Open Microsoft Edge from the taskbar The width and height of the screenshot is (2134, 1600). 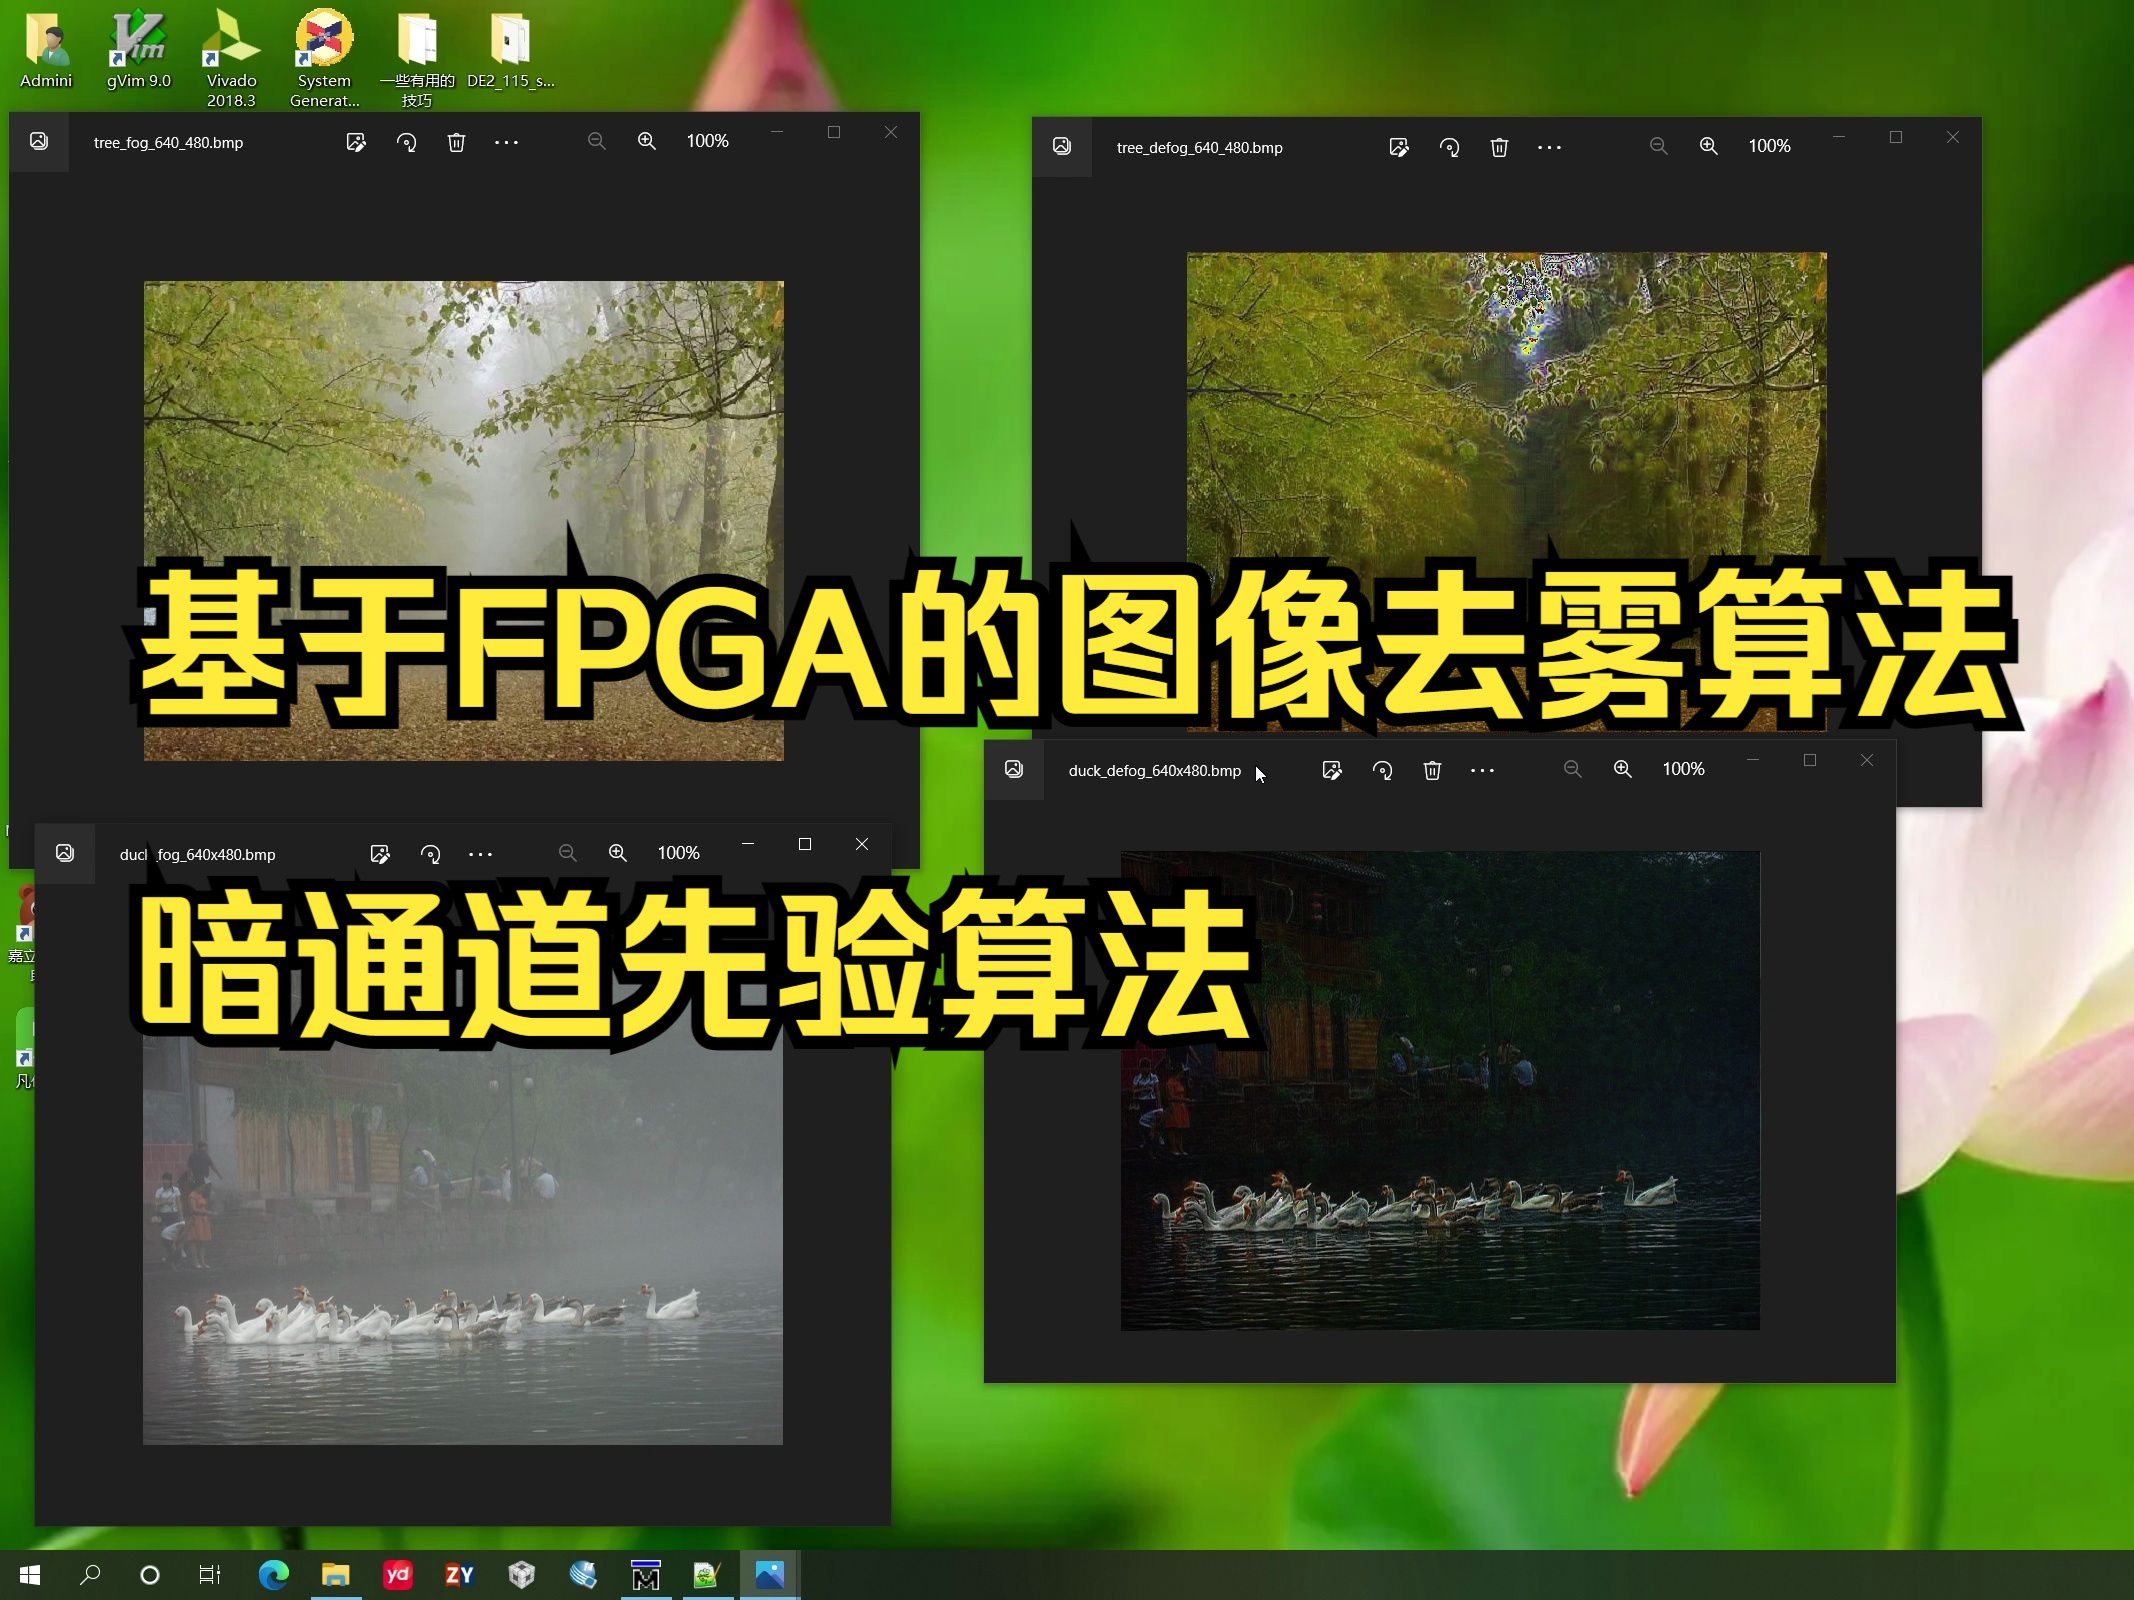pos(273,1575)
